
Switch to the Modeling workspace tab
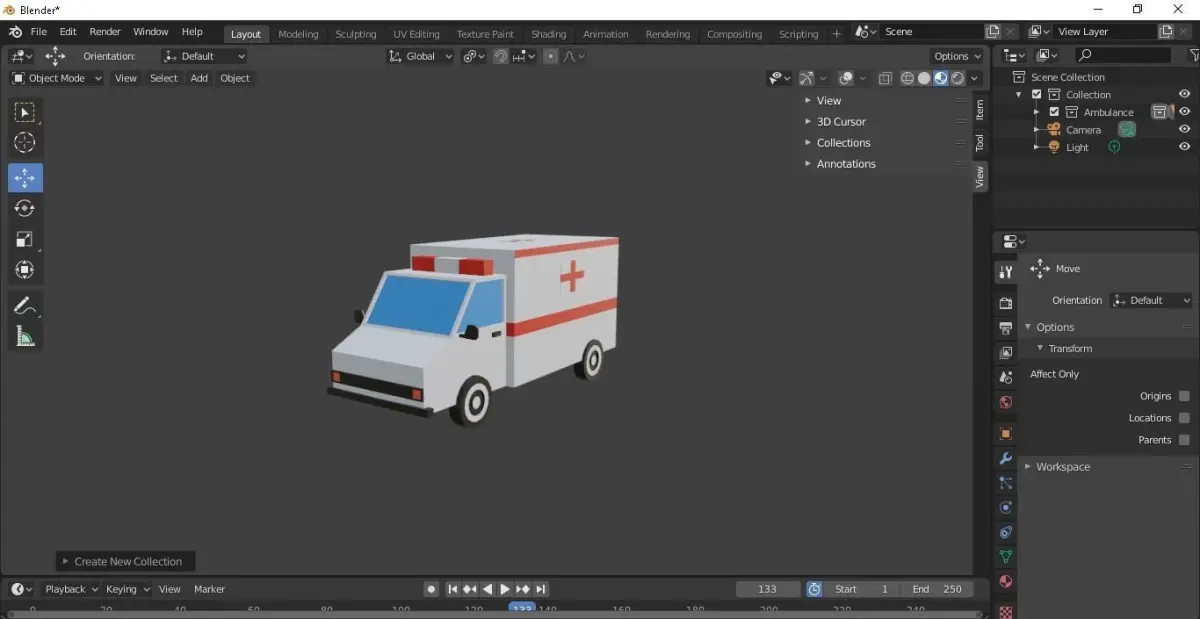[x=298, y=34]
